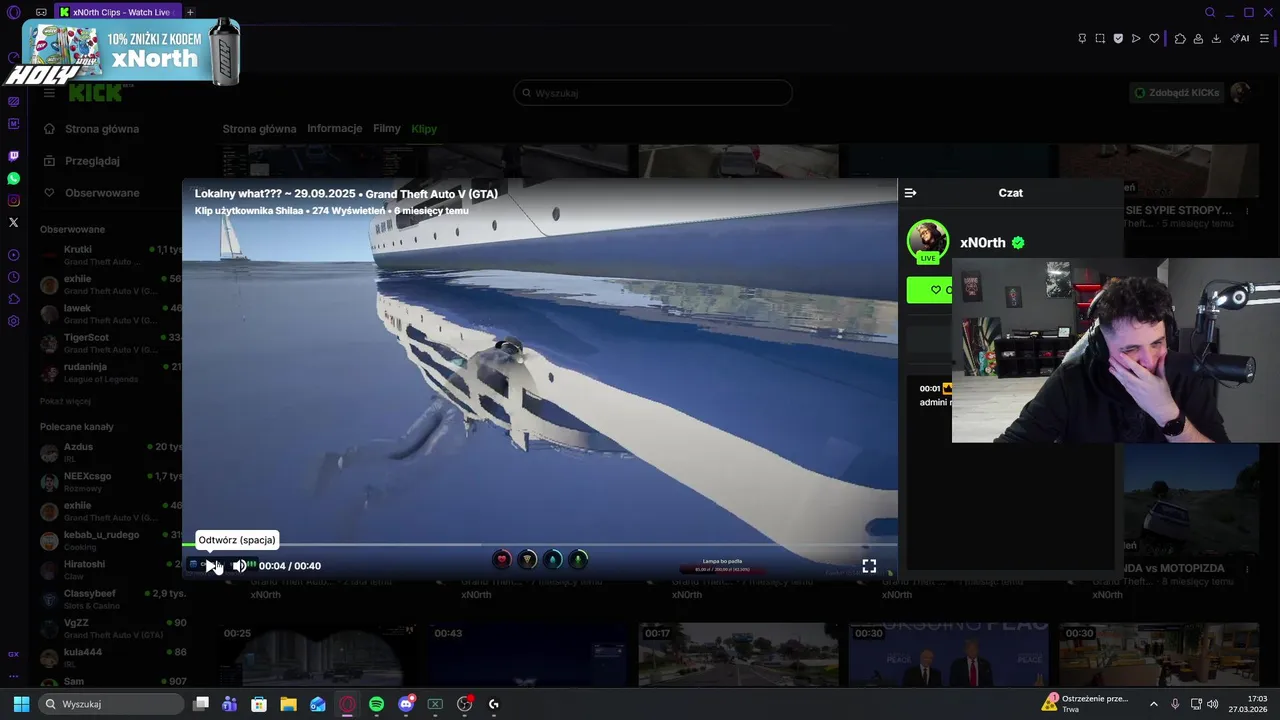Click the user avatar next to Zdobądź KICKs
The image size is (1280, 720).
point(1241,92)
